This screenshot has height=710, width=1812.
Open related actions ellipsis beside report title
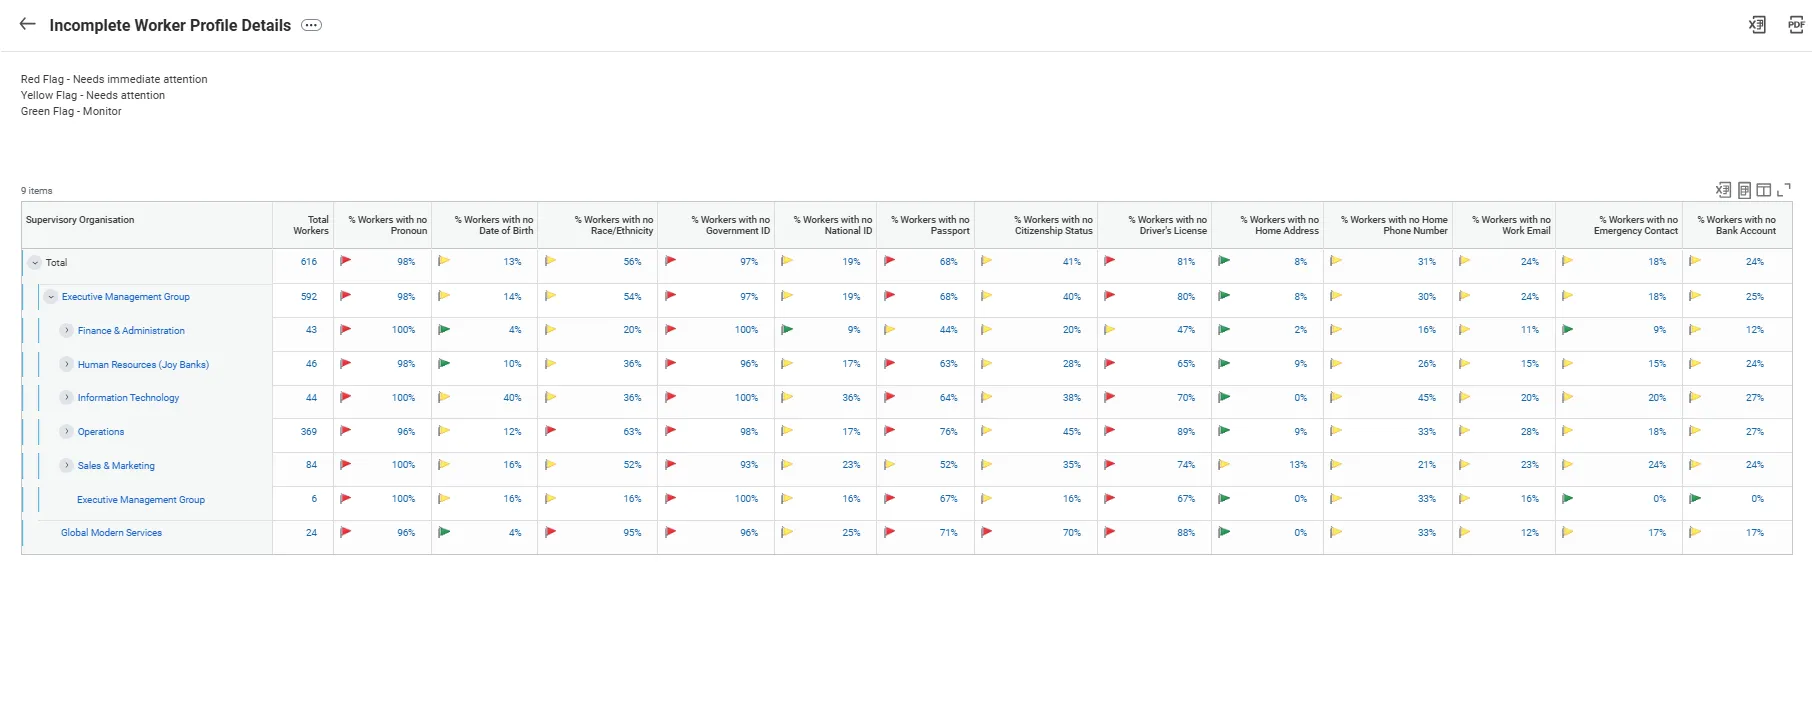click(312, 25)
